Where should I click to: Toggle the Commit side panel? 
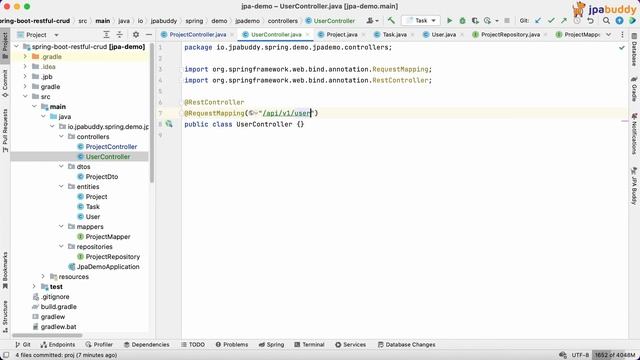(x=5, y=83)
